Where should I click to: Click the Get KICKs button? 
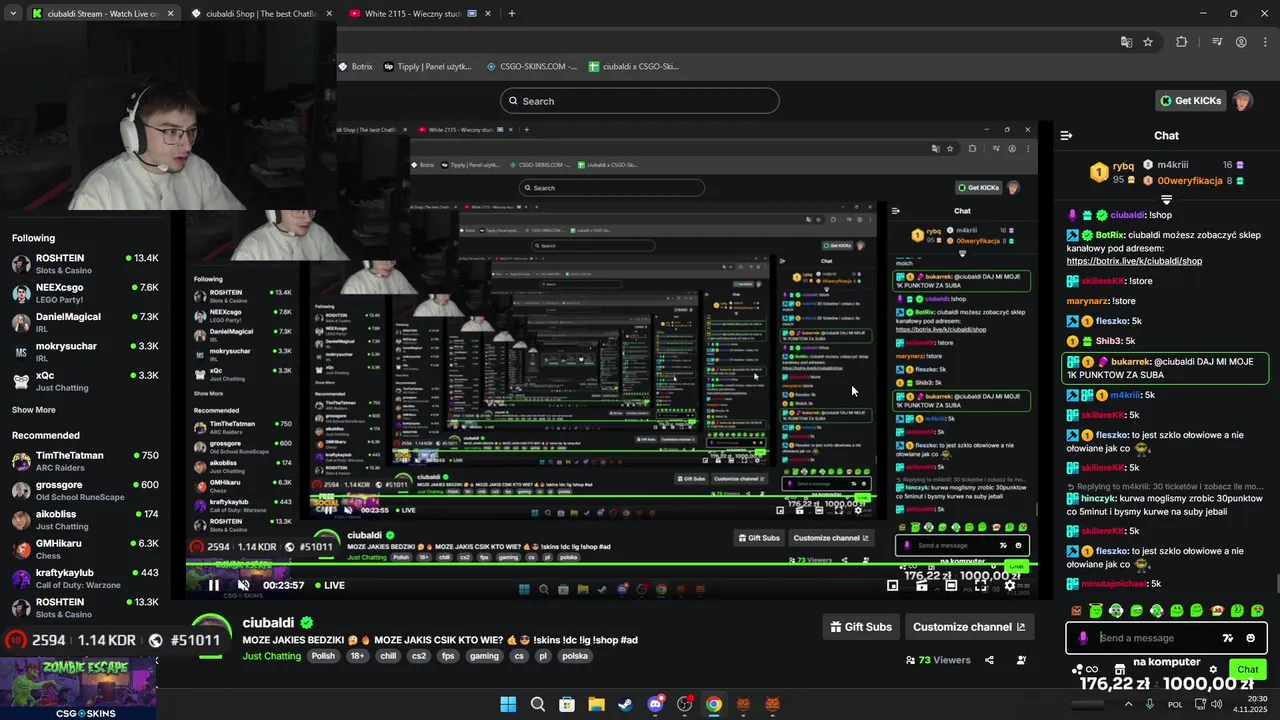click(x=1190, y=101)
